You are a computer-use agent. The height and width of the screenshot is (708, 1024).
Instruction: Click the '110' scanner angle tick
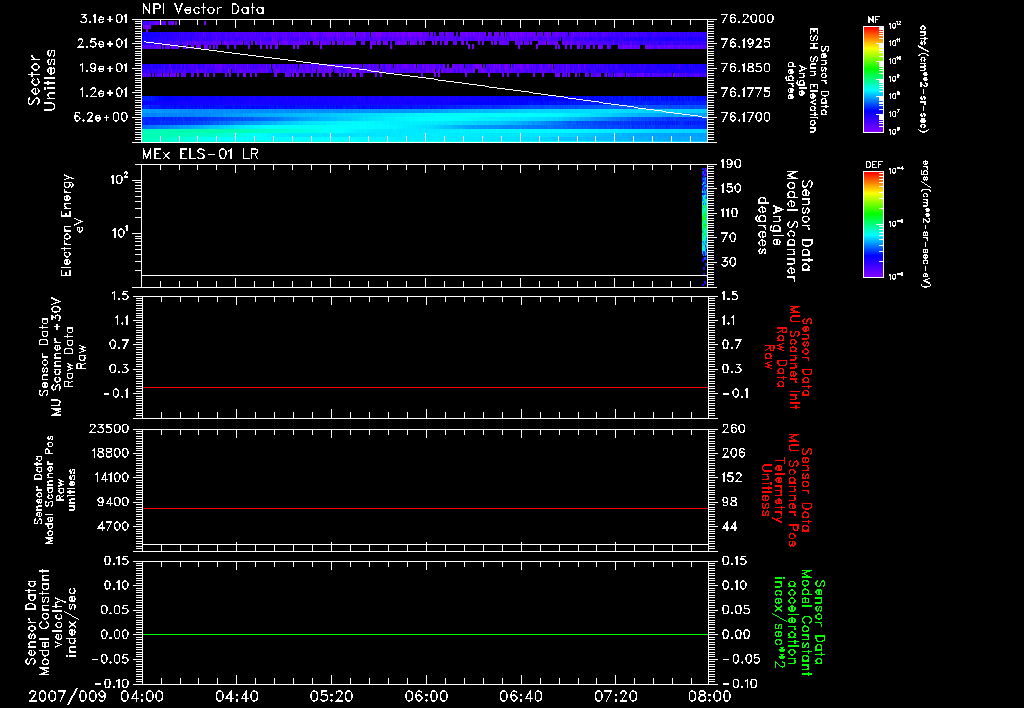tap(731, 213)
